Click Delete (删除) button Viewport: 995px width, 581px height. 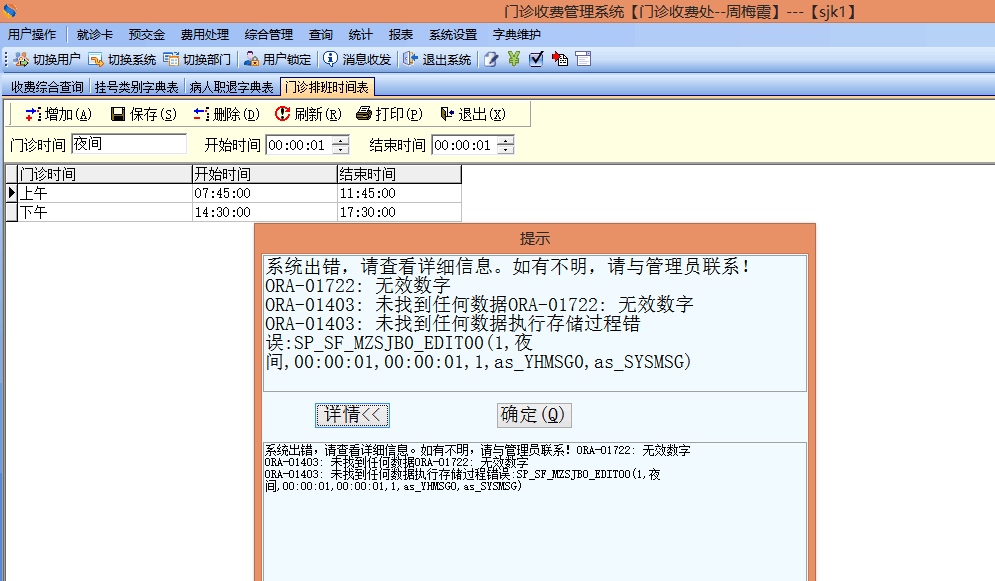coord(227,114)
